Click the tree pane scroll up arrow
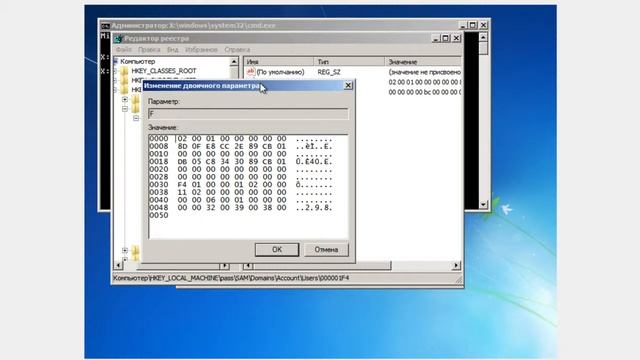640x360 pixels. pos(234,62)
